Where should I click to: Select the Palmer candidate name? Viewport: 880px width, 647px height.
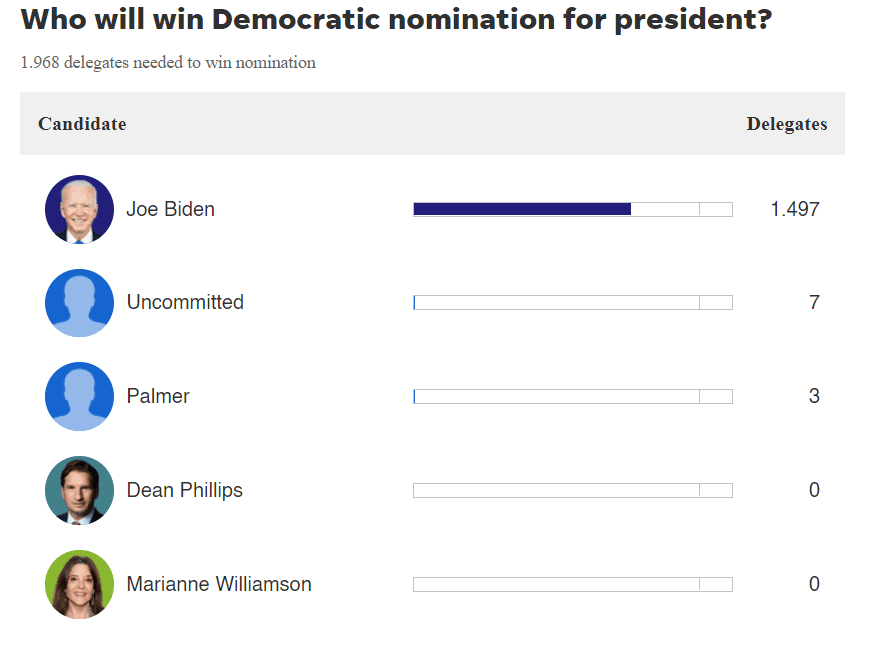pos(158,396)
